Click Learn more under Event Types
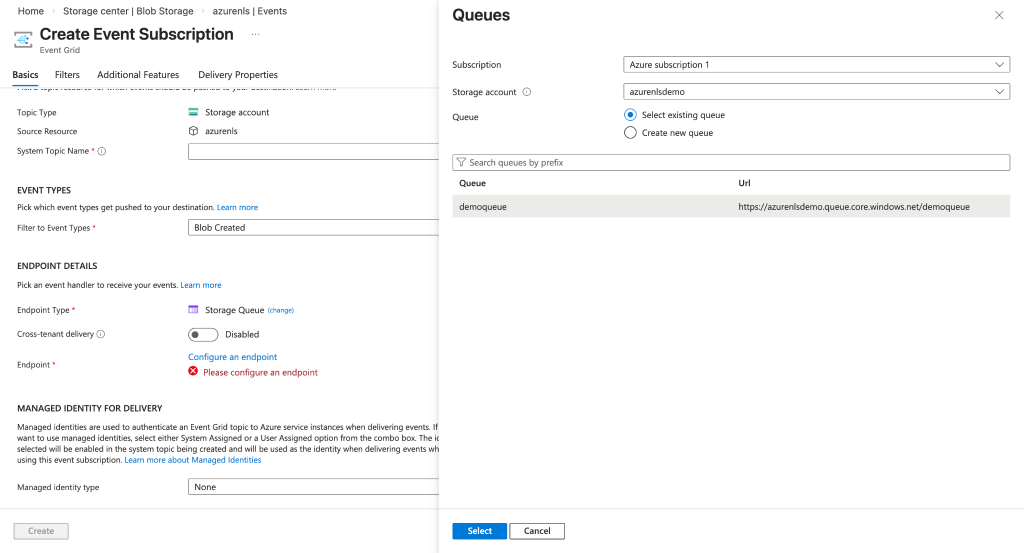Viewport: 1024px width, 553px height. tap(237, 207)
